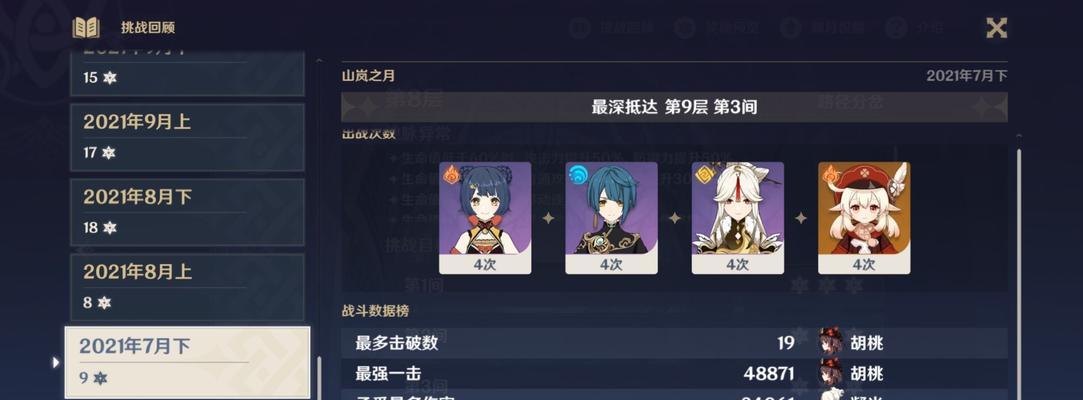Click Xingqiu's character card

611,218
